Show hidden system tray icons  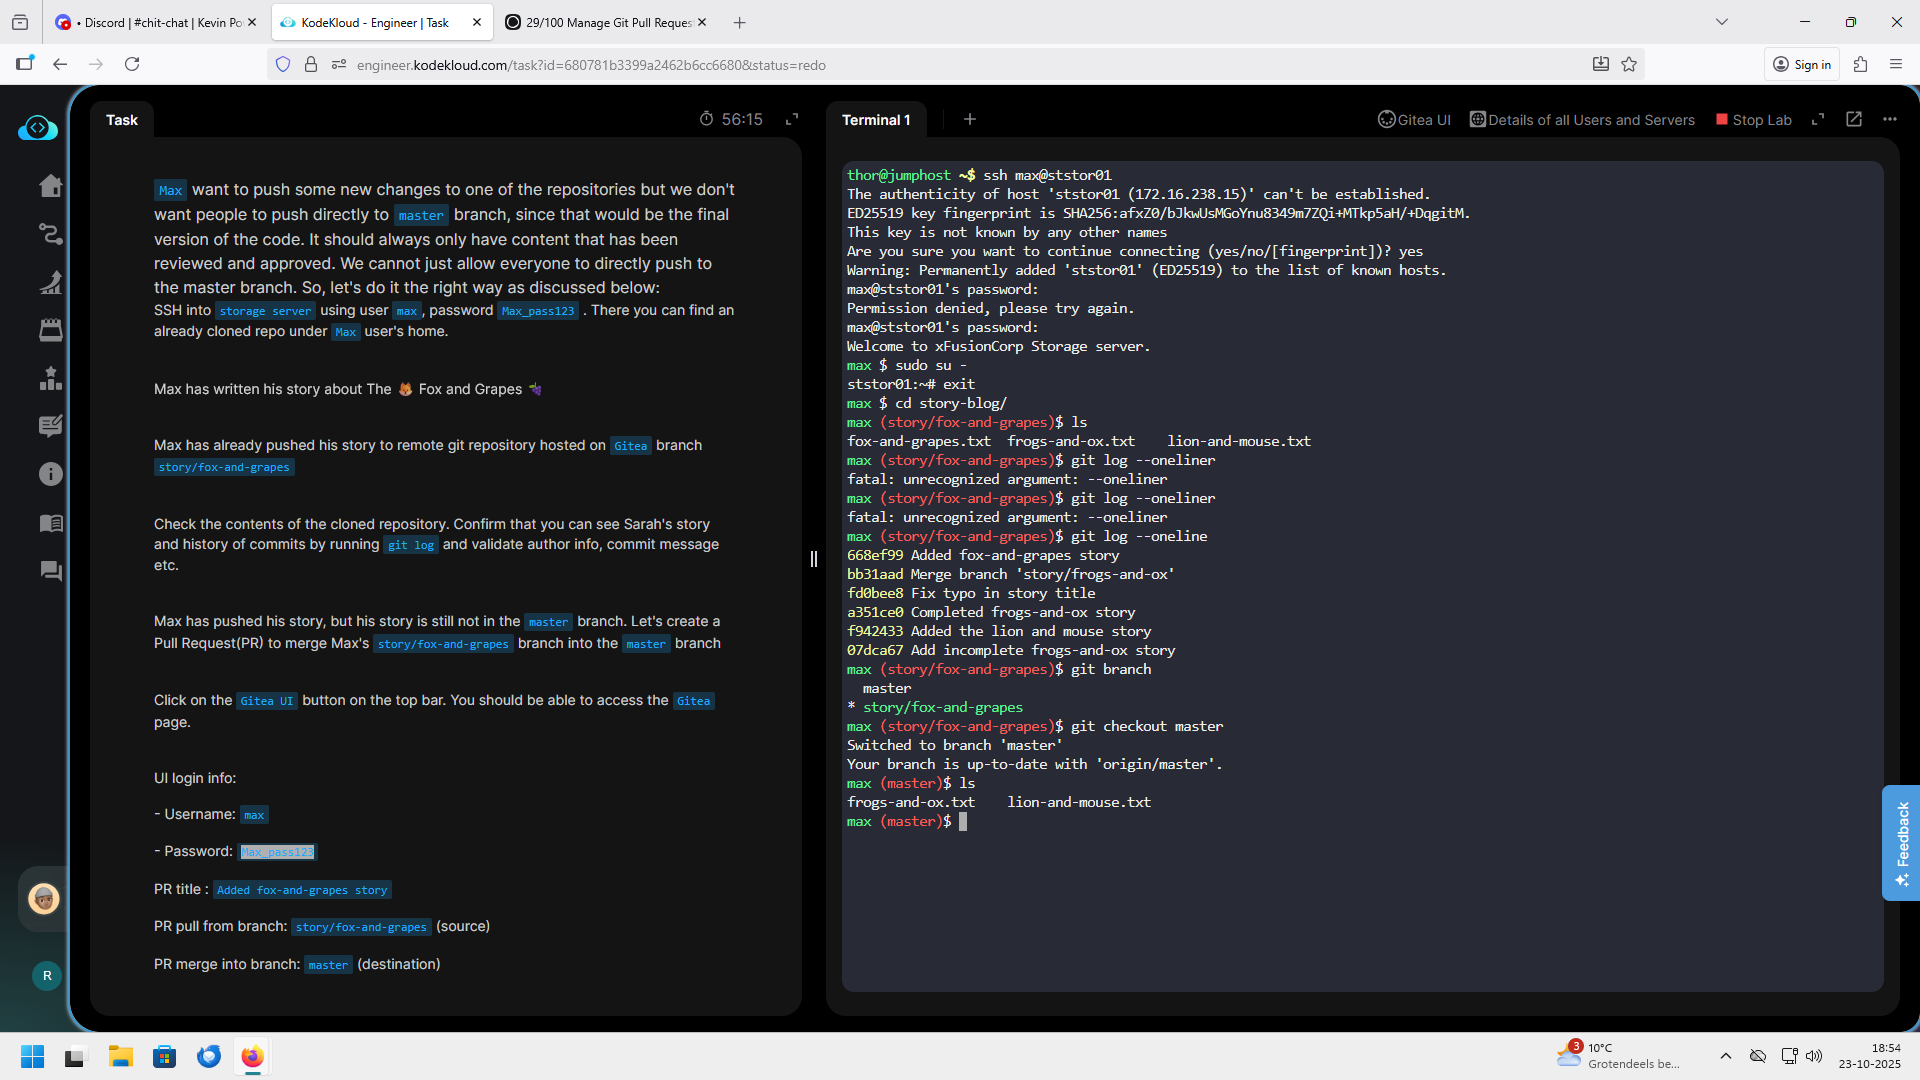point(1725,1056)
